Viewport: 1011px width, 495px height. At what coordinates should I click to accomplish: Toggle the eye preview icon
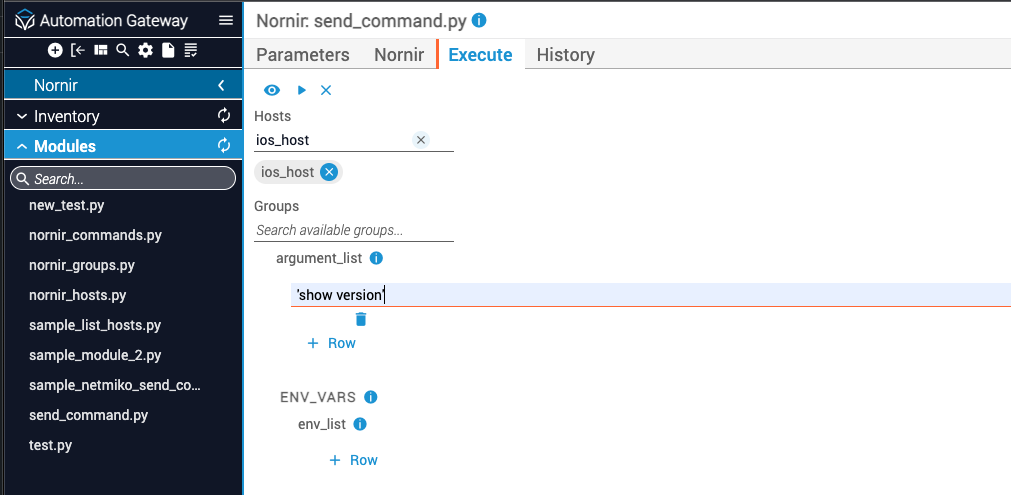pos(272,90)
